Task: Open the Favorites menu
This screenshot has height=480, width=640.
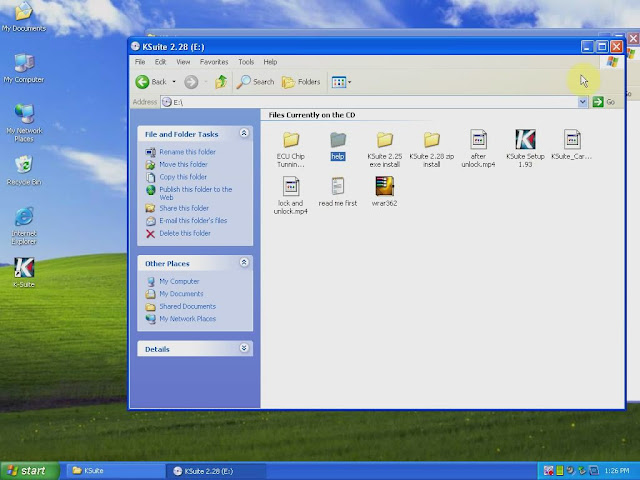Action: [214, 62]
